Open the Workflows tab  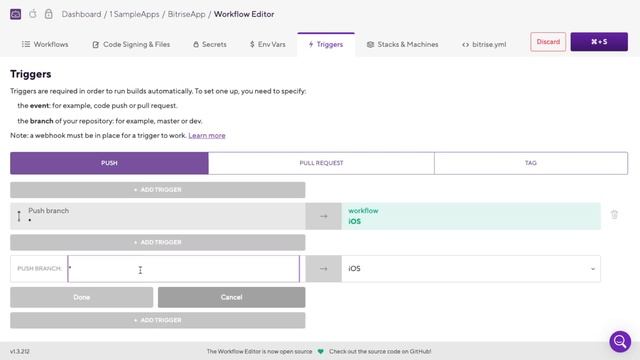pos(45,44)
